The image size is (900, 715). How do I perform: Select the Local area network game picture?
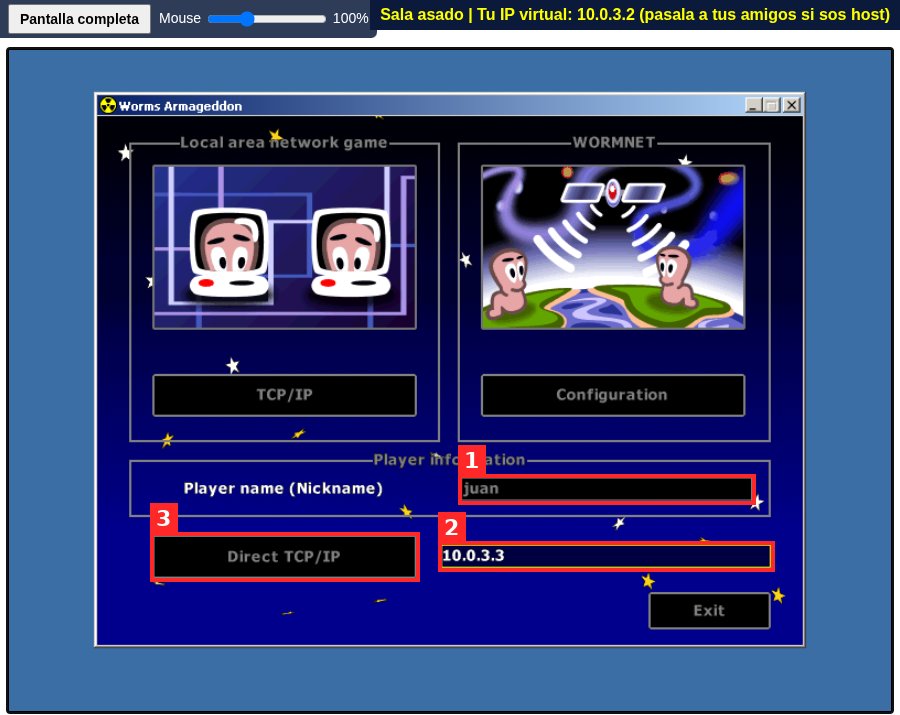point(285,247)
